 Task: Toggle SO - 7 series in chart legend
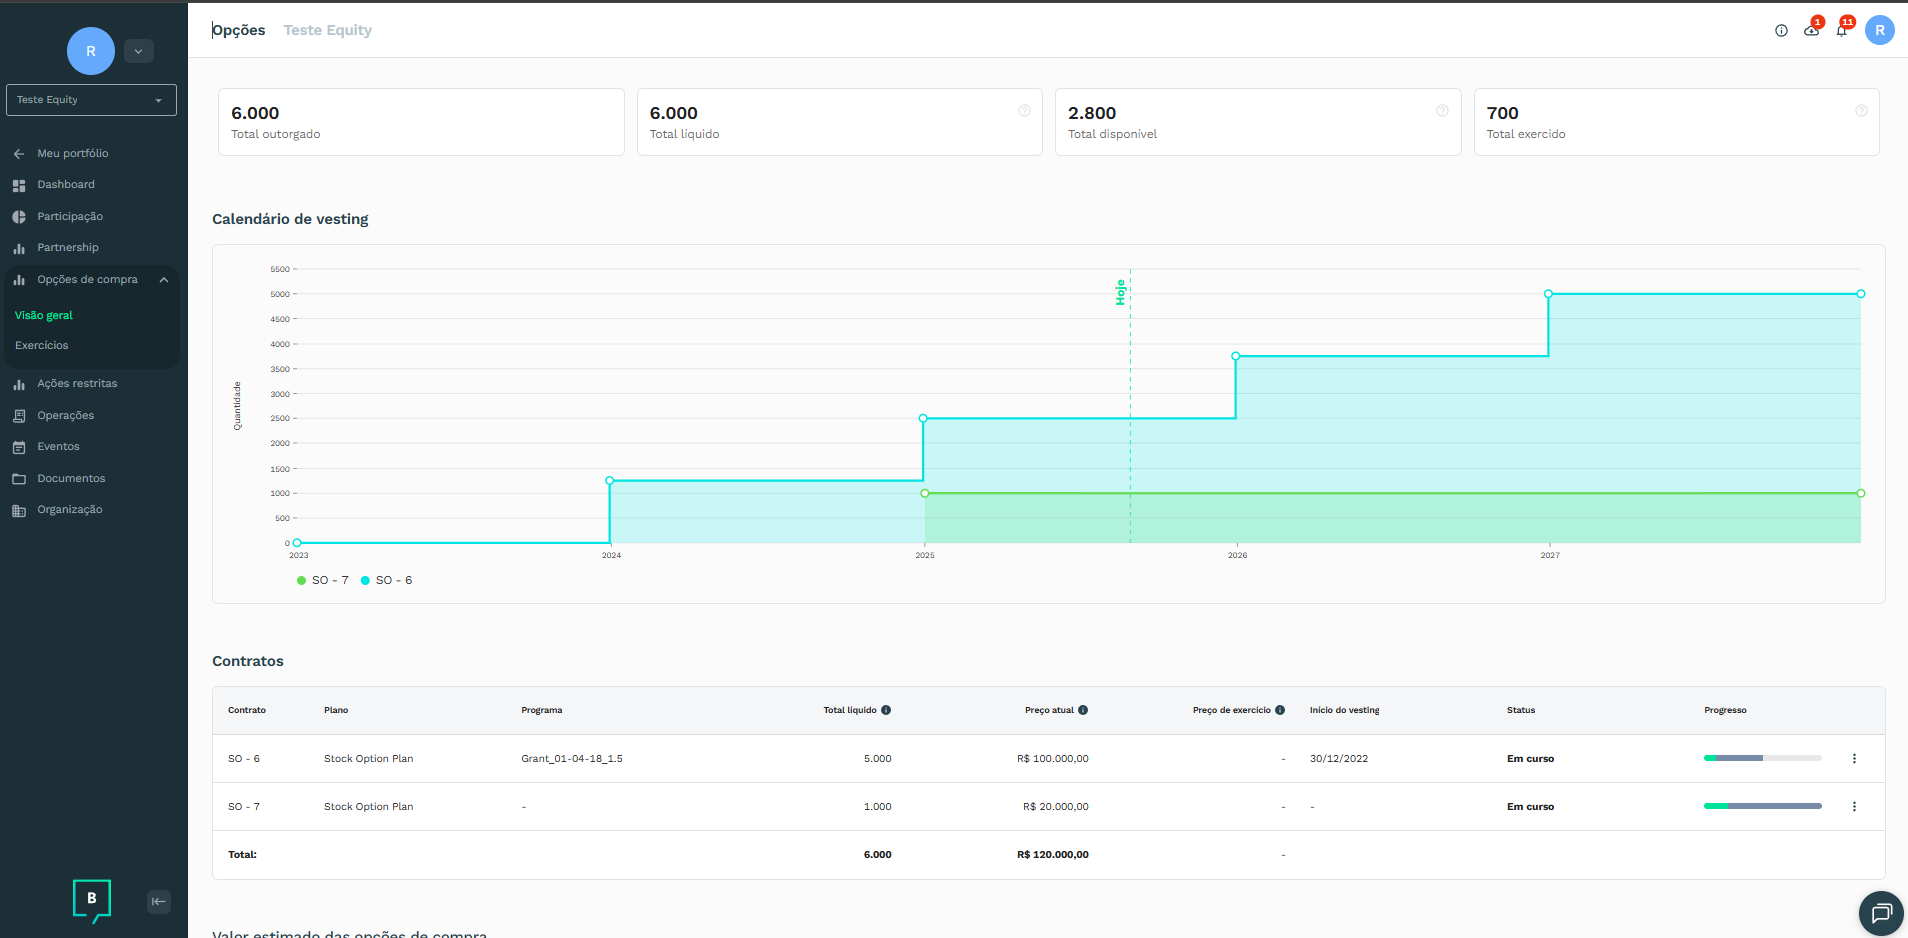(323, 580)
